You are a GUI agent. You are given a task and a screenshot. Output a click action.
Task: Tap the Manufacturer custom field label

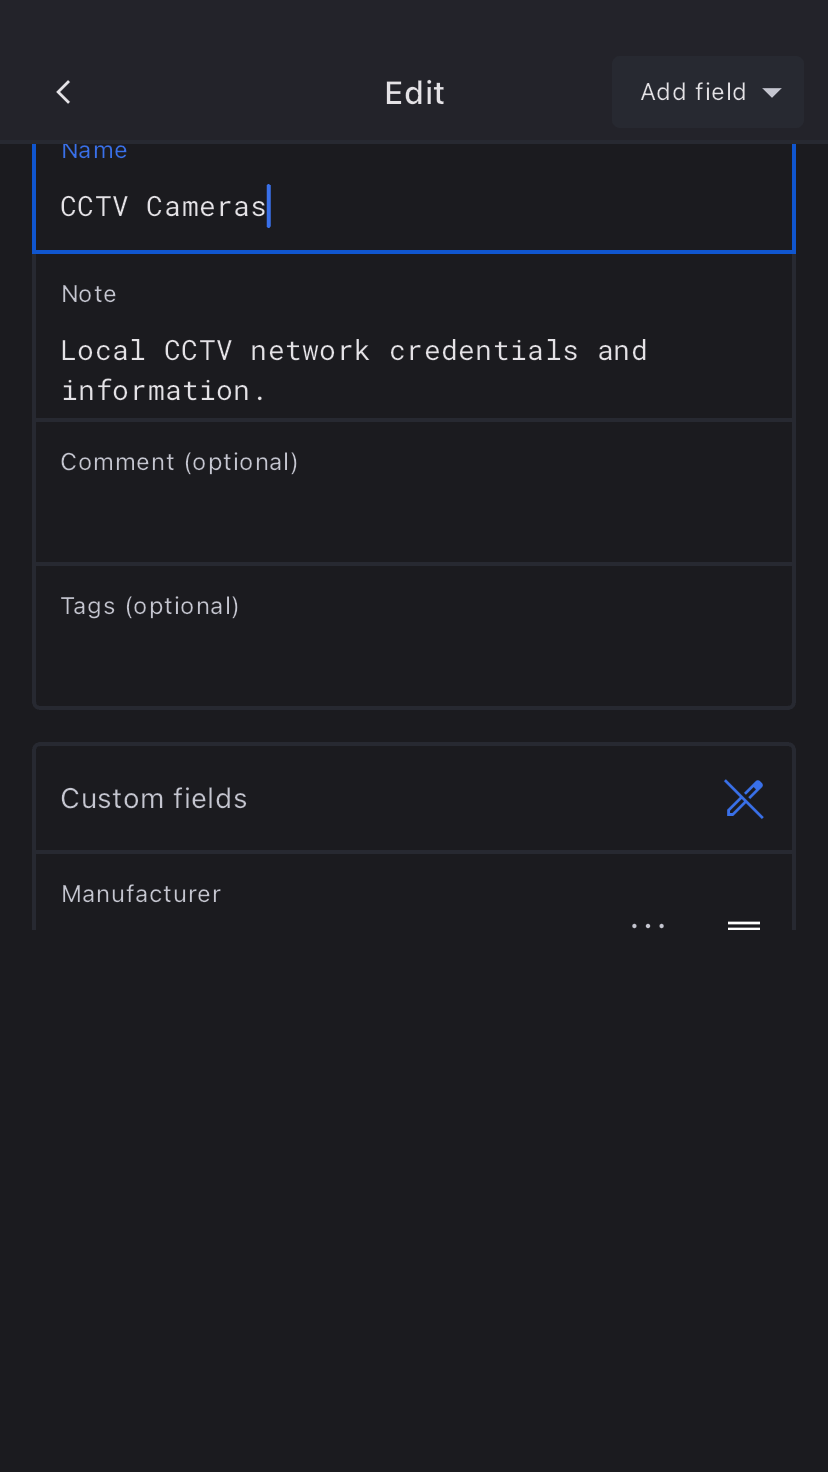[141, 894]
